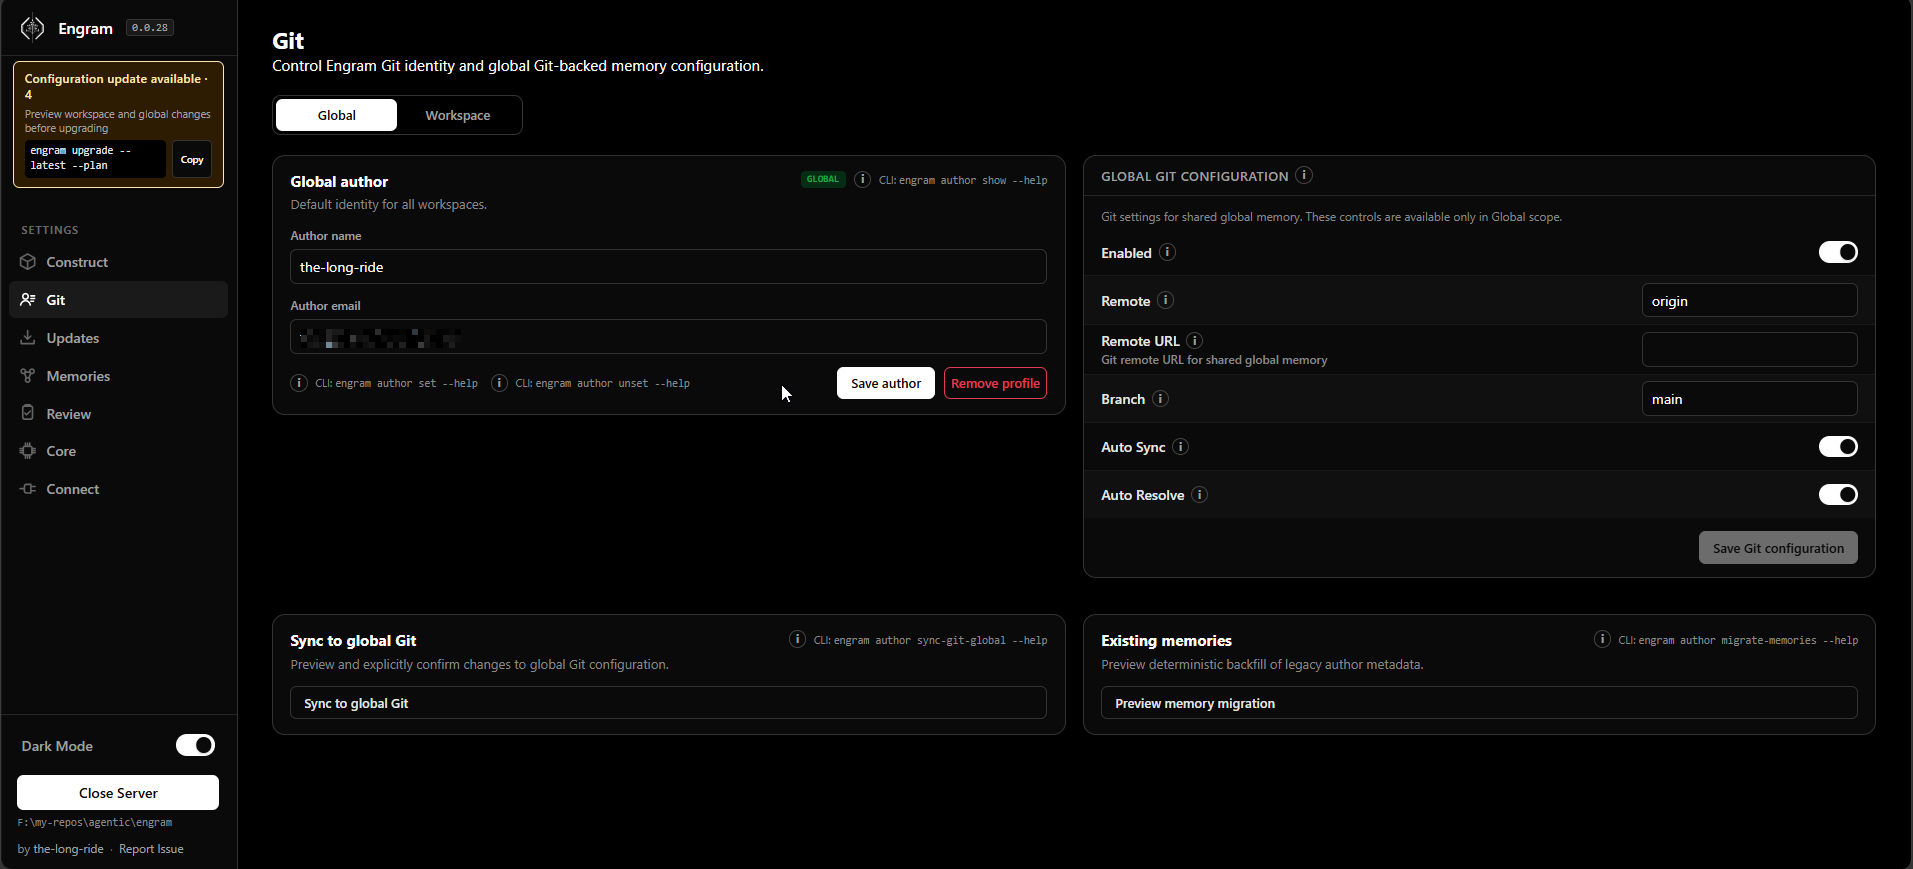Click the F:\my-repos\agentic\engram path text
The image size is (1913, 869).
[95, 822]
